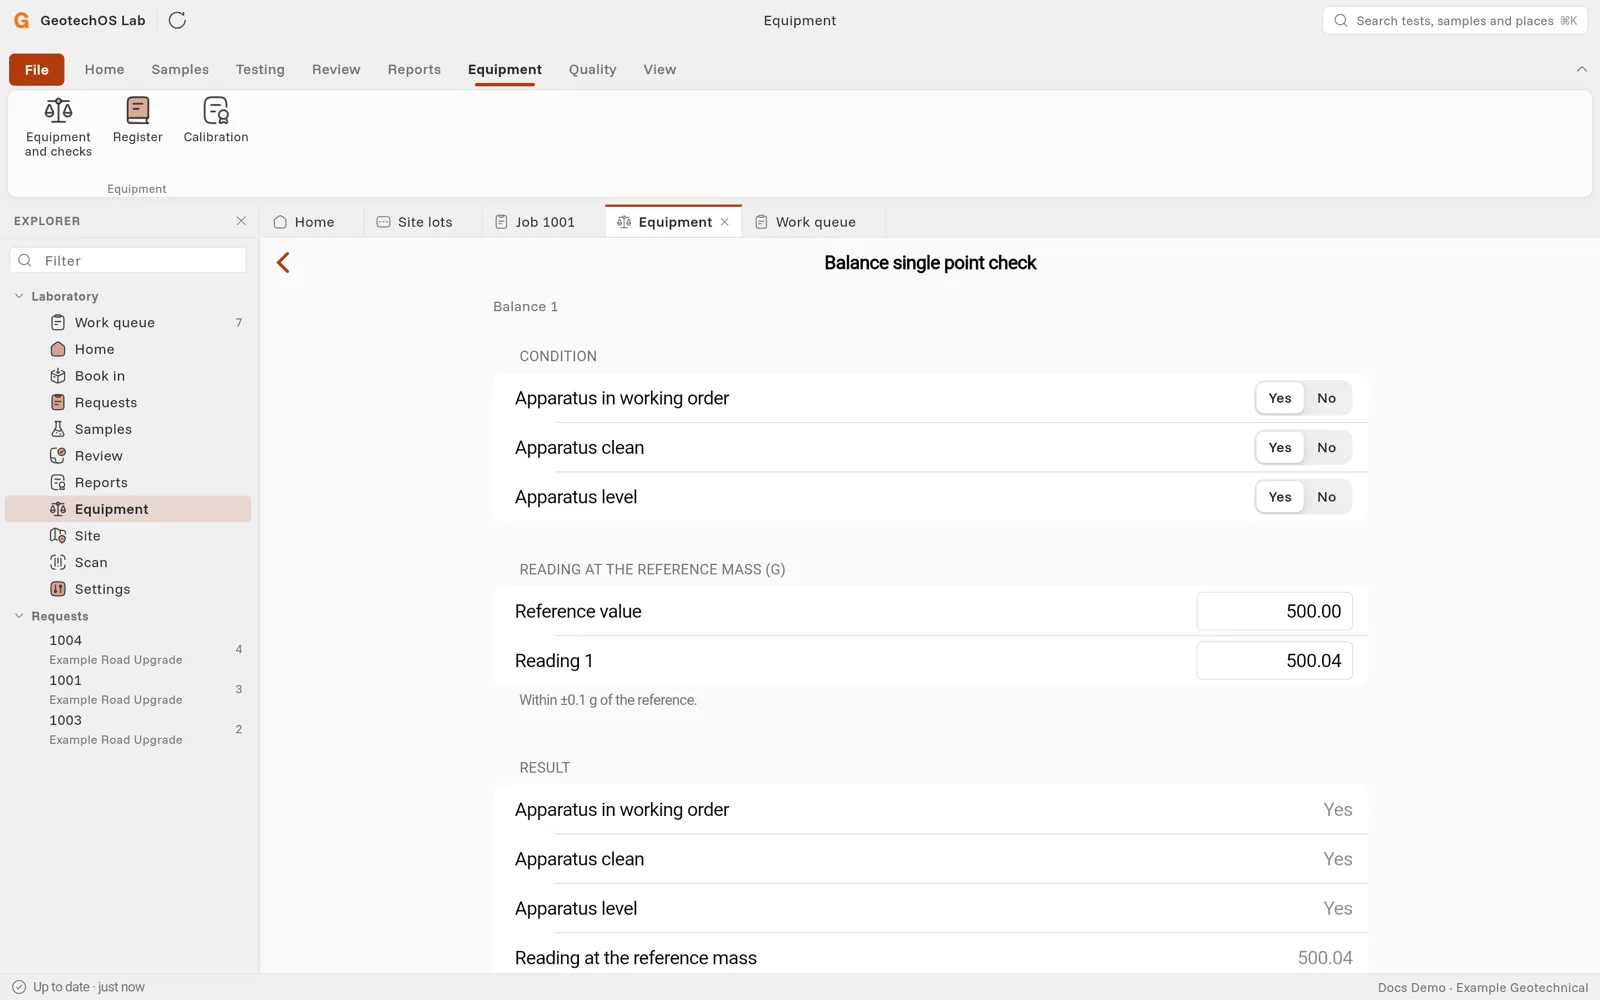Set Apparatus level to Yes

pyautogui.click(x=1280, y=497)
